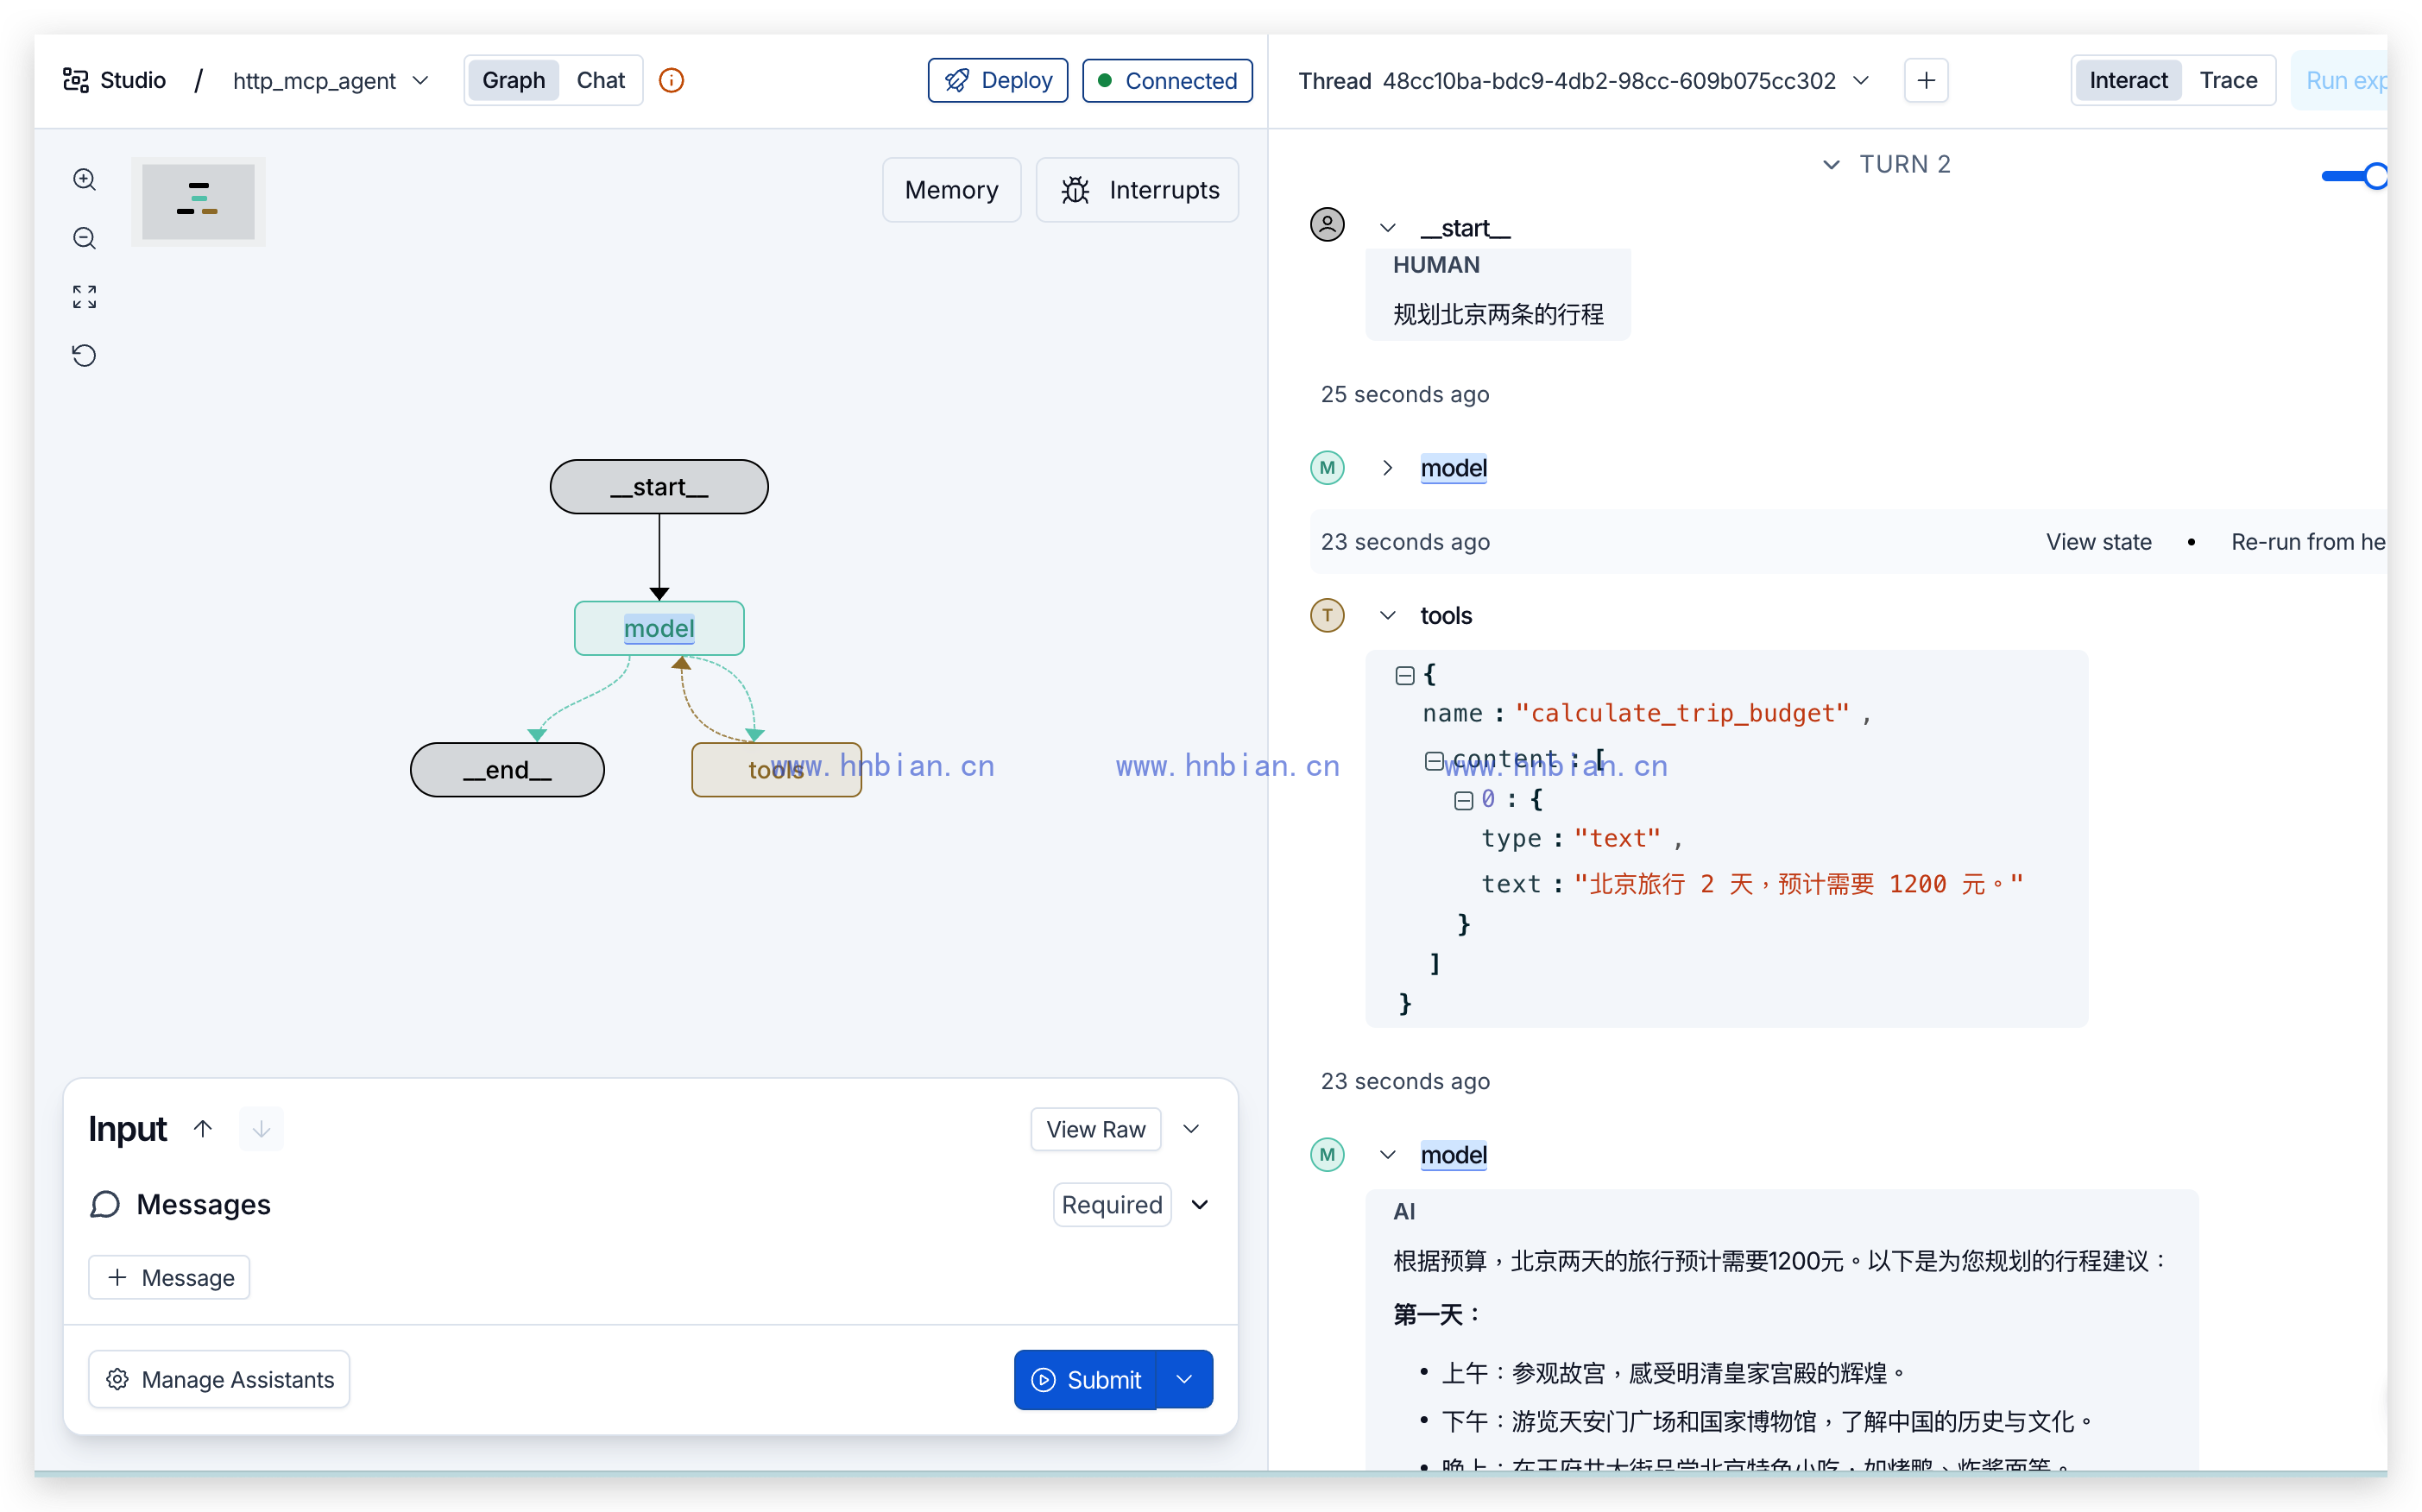Screen dimensions: 2422x1512
Task: Collapse the TURN 2 section
Action: [x=1830, y=164]
